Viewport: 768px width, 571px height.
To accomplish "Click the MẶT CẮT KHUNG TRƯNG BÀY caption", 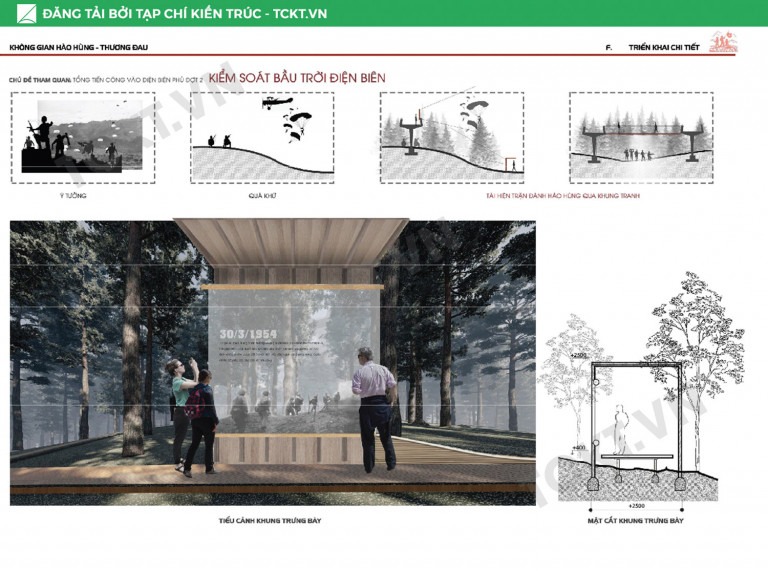I will pos(635,521).
